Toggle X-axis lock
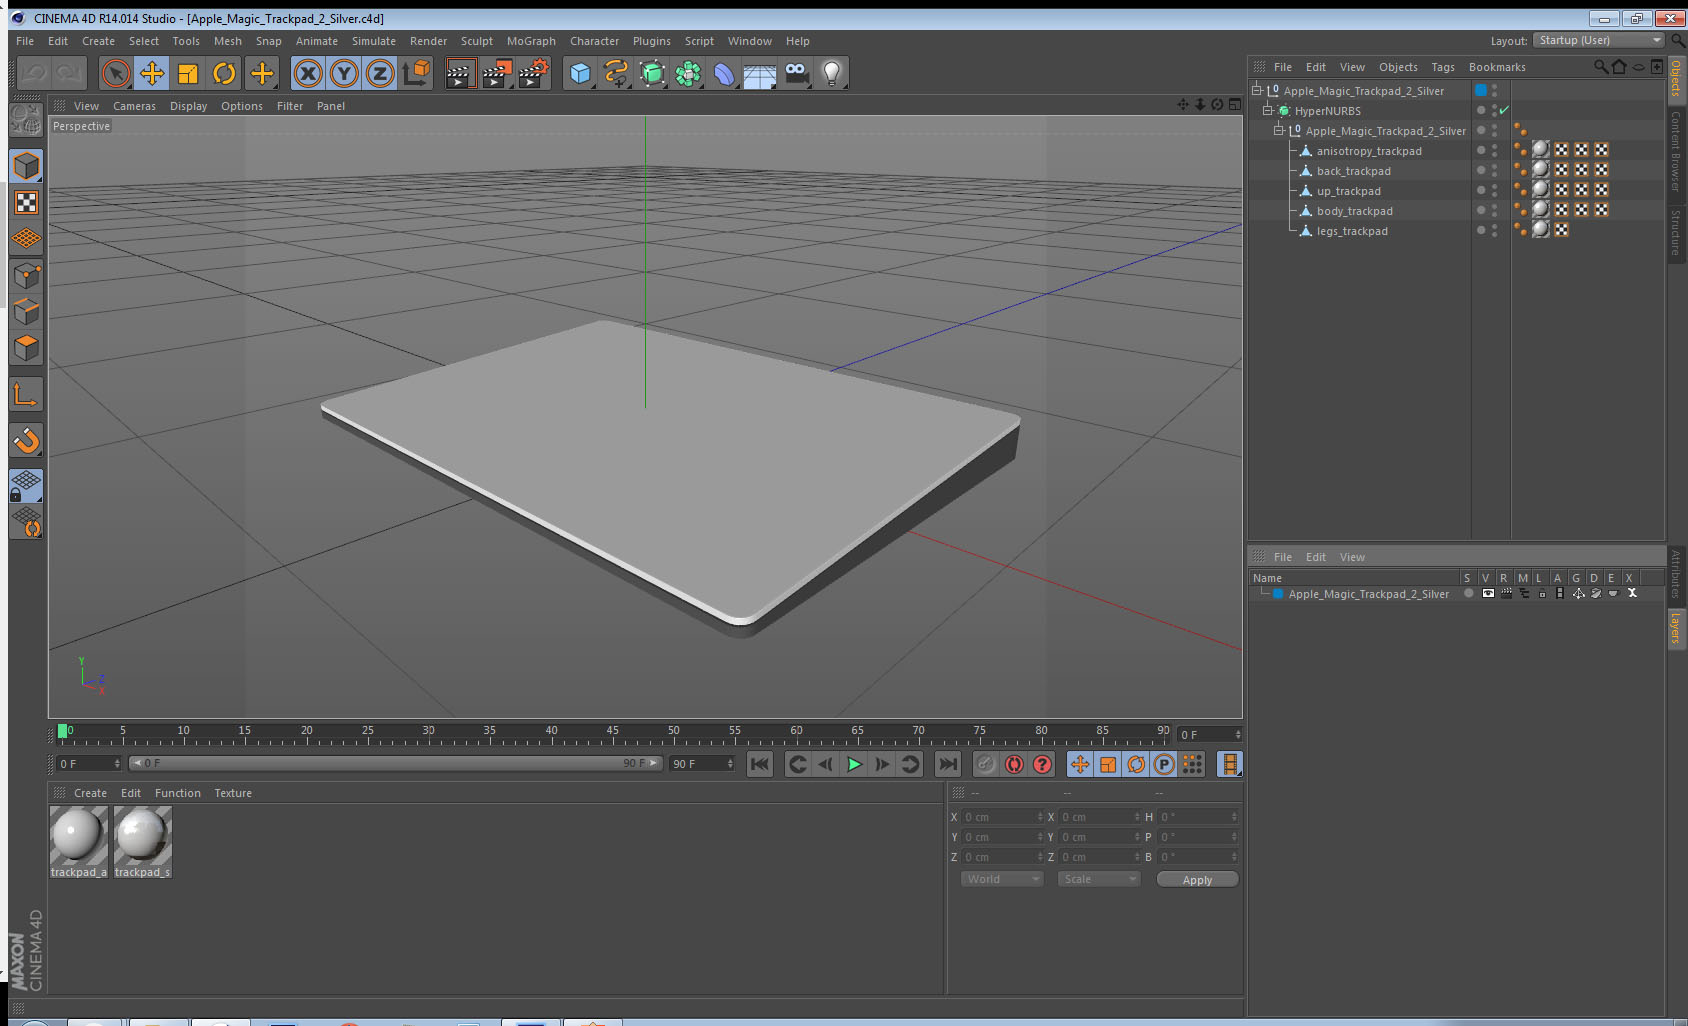 pyautogui.click(x=308, y=73)
